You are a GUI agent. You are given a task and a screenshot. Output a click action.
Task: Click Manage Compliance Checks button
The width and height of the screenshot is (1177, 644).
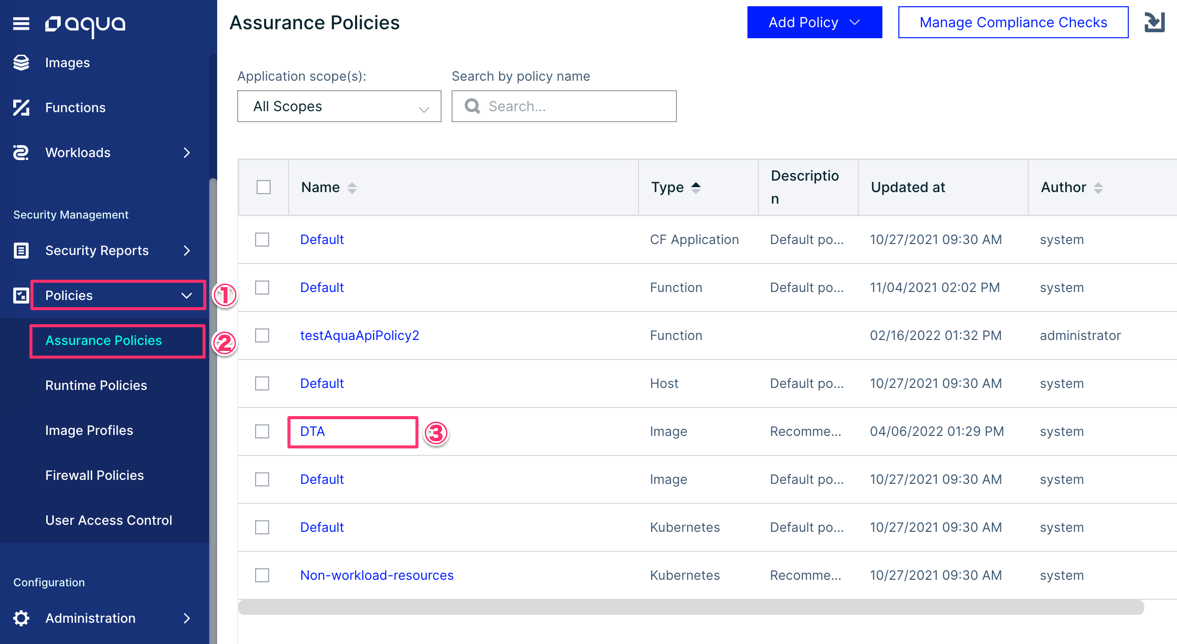pos(1013,22)
